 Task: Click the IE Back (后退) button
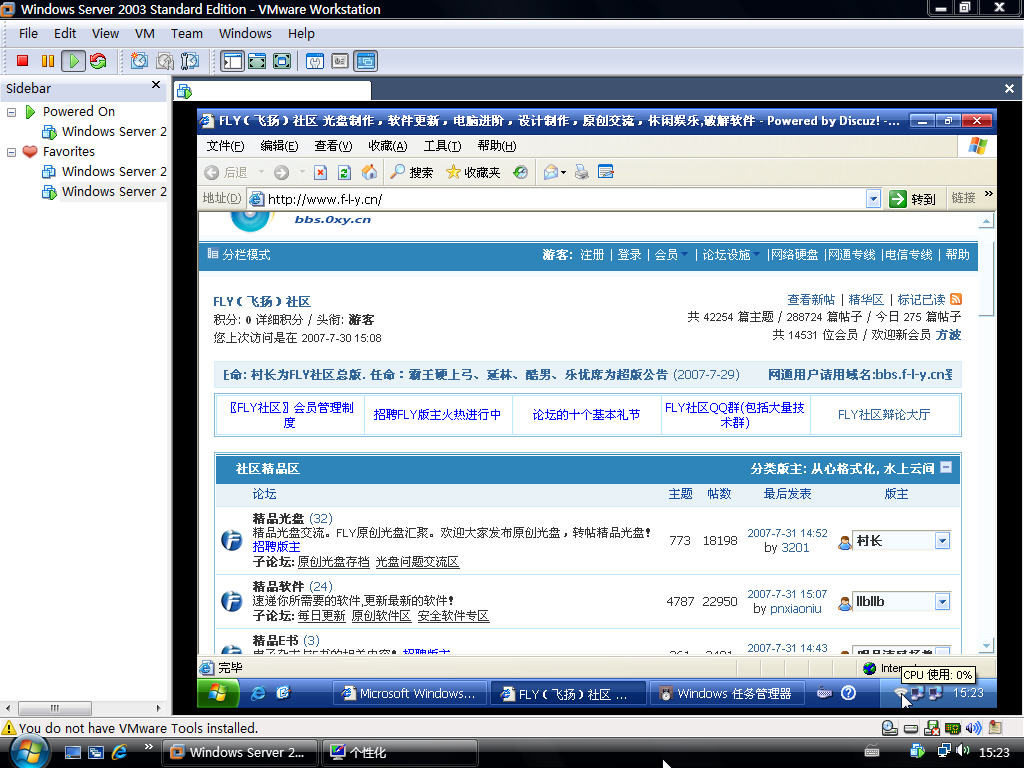point(226,172)
